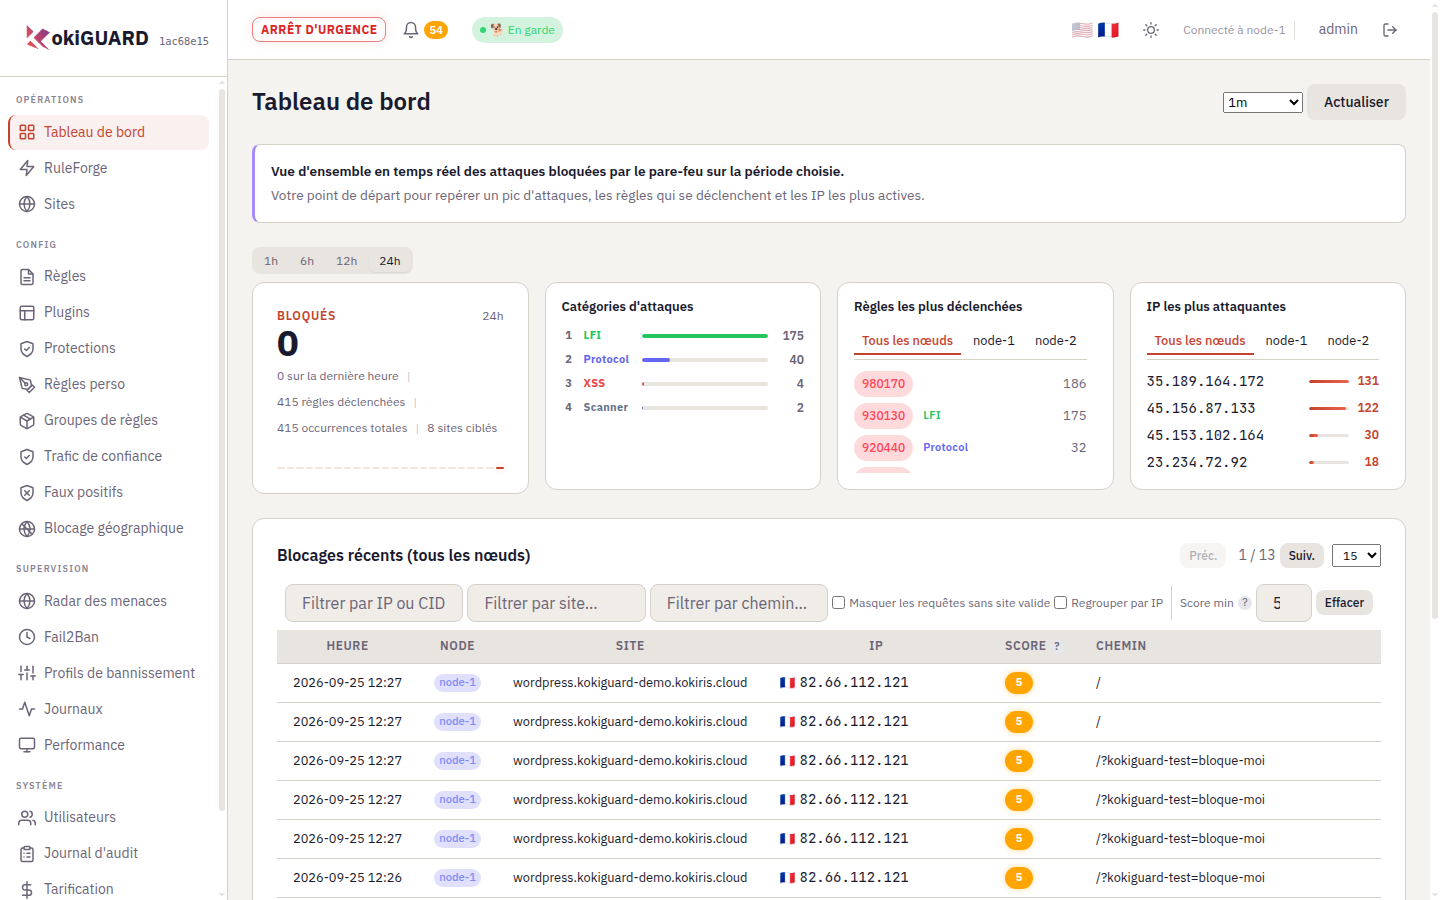Open the 15 rows per page dropdown

tap(1356, 555)
